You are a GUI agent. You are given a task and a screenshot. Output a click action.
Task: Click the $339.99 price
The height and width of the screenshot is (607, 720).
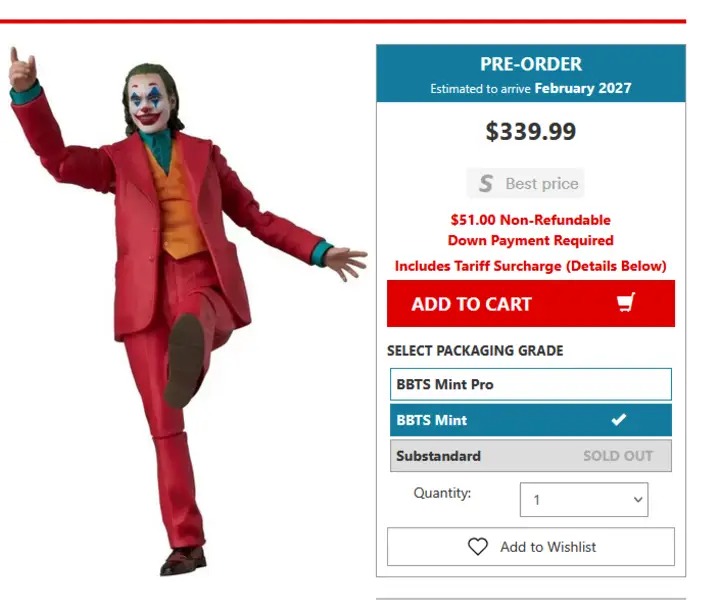(531, 131)
